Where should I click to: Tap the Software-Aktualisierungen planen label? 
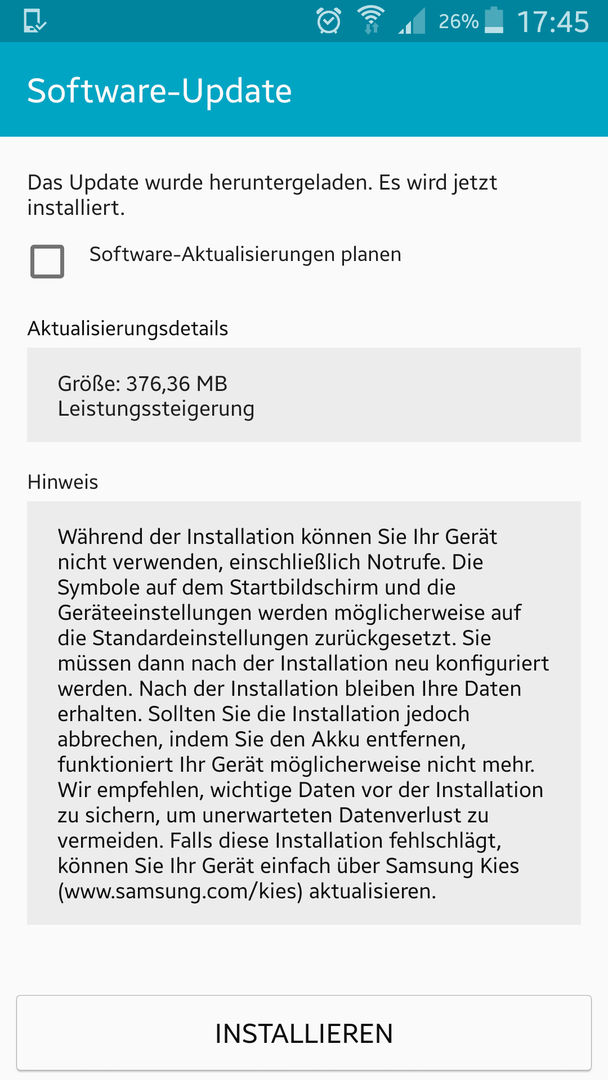[245, 254]
